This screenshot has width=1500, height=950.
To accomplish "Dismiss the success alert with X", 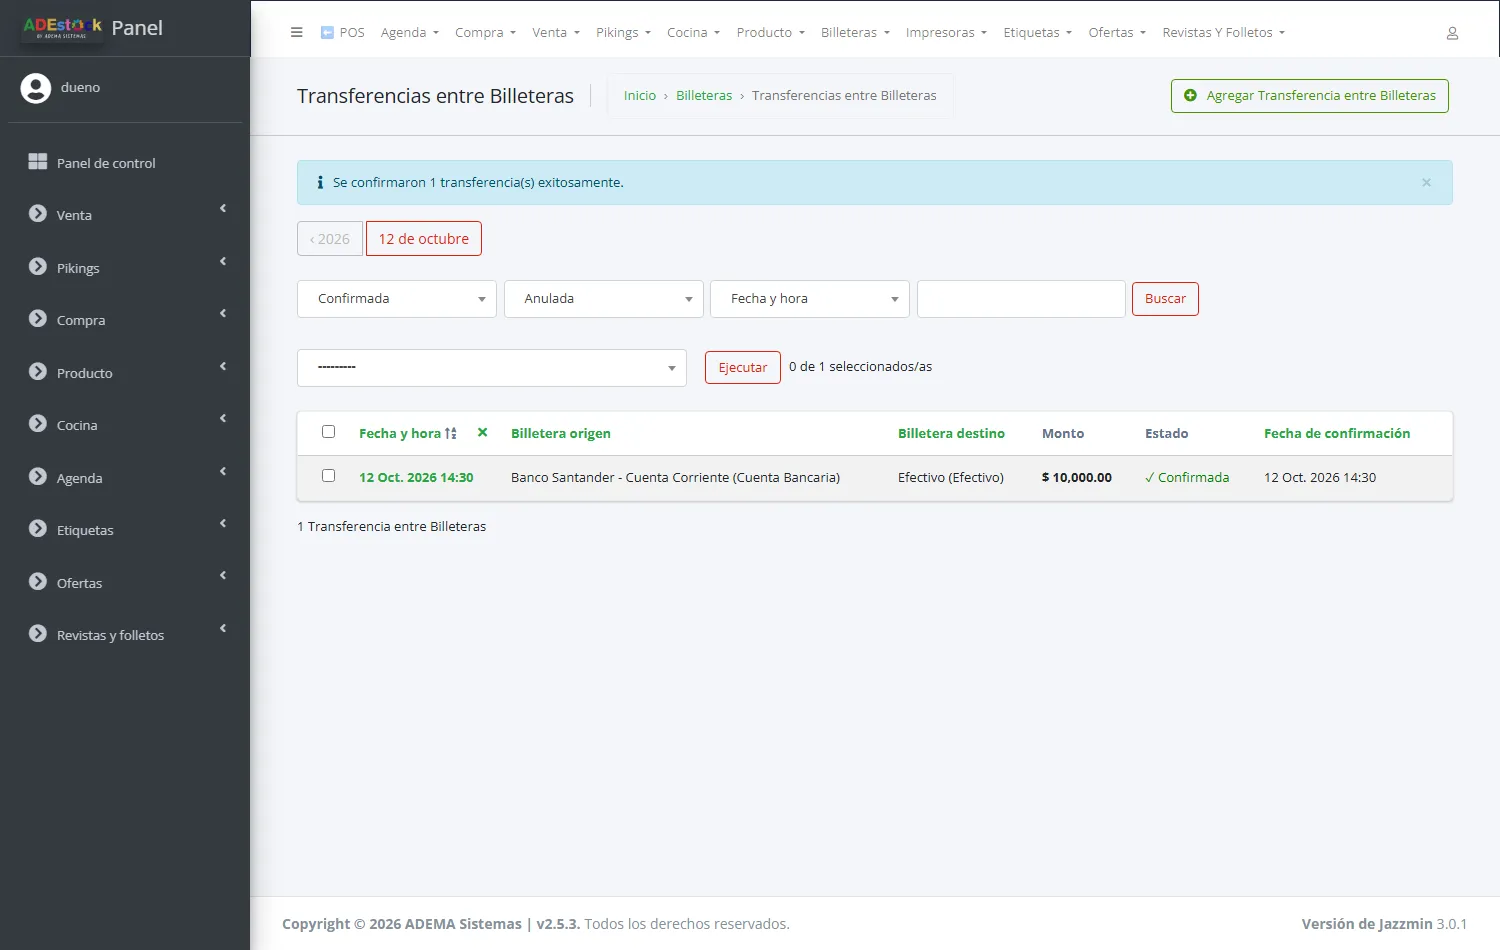I will point(1426,182).
